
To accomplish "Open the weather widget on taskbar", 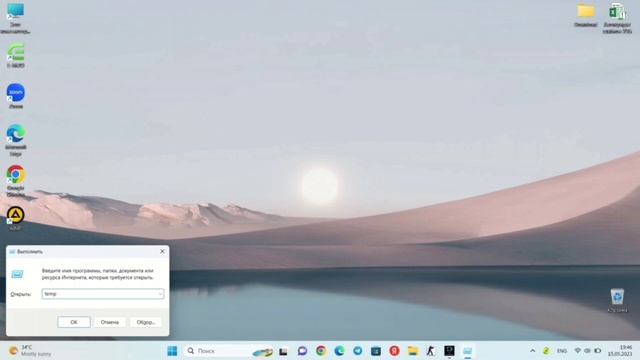I will click(29, 351).
